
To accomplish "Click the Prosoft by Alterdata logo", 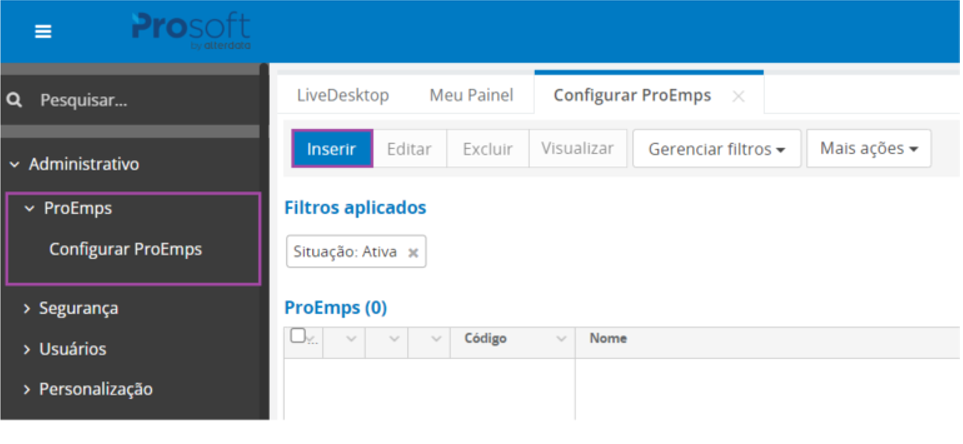I will (191, 31).
